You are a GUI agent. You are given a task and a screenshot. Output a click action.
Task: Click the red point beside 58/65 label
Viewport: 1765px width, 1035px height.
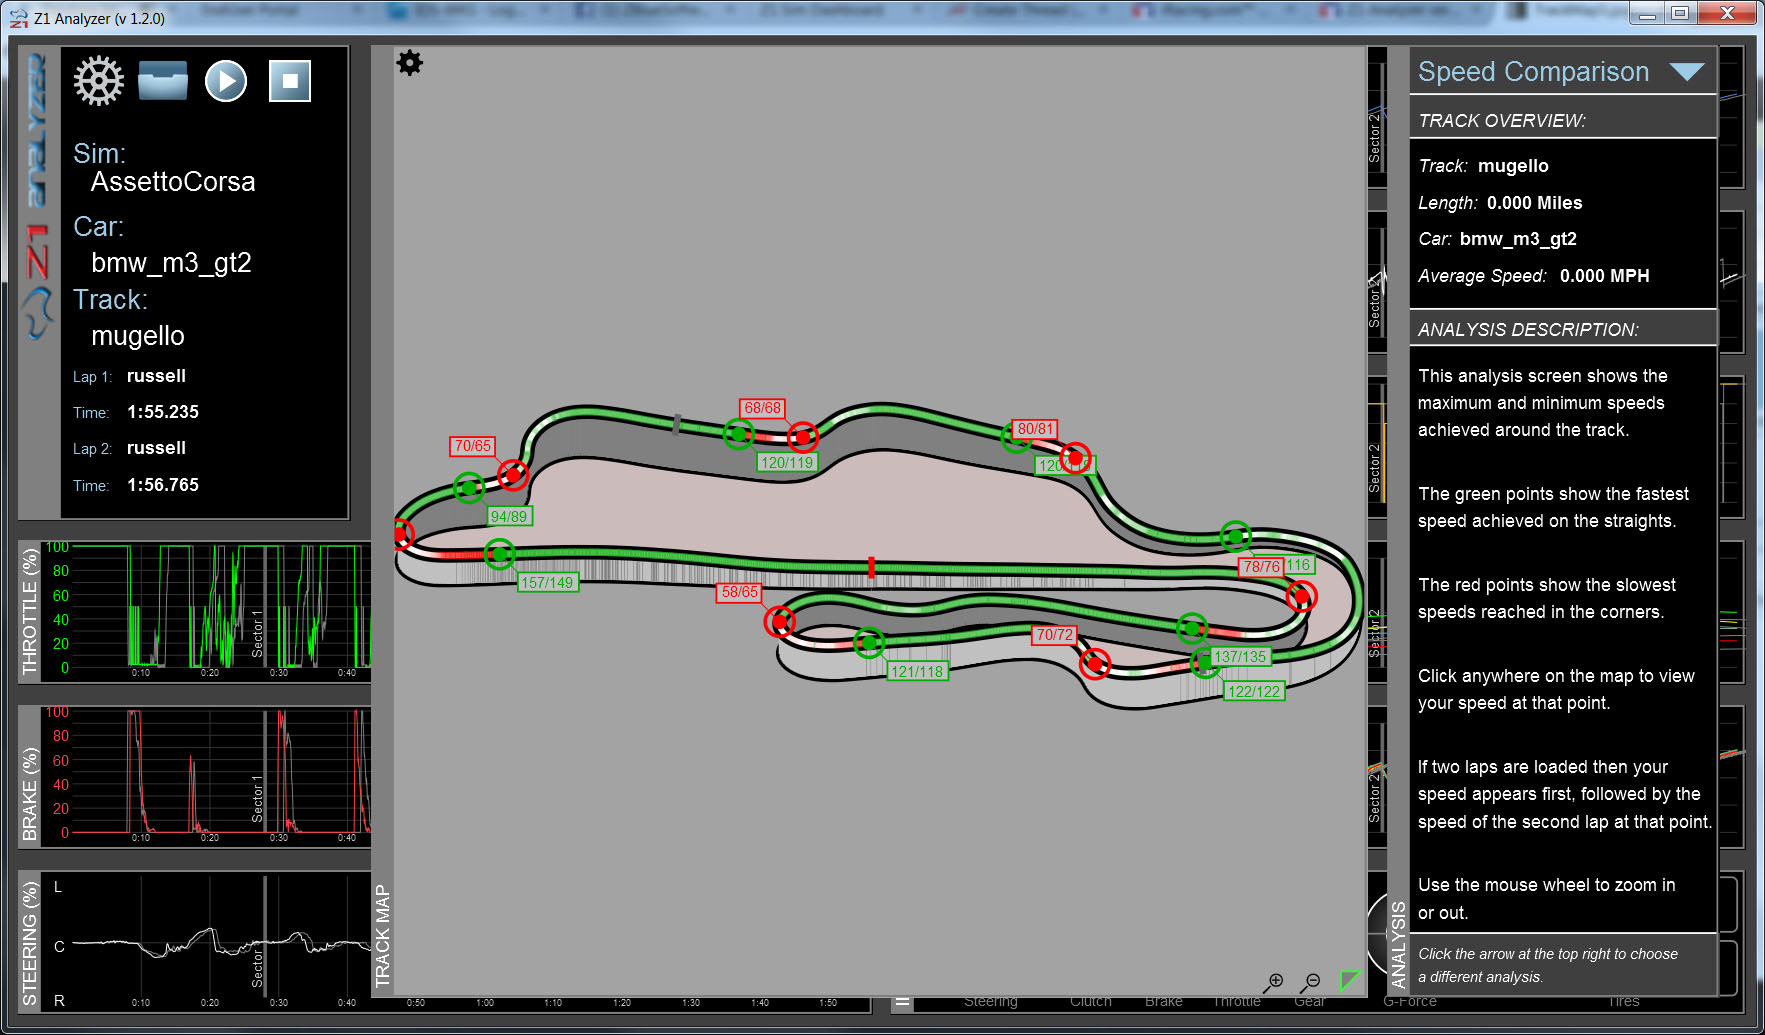pyautogui.click(x=779, y=622)
